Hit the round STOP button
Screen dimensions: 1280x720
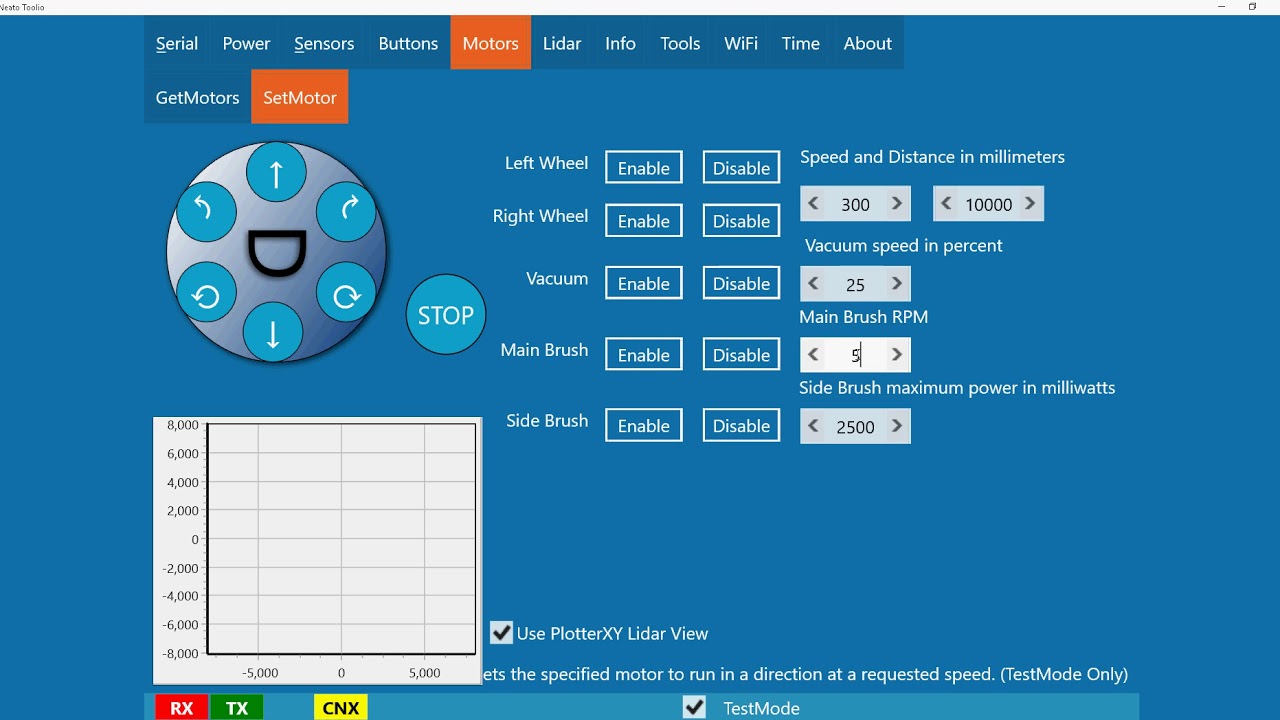(446, 314)
